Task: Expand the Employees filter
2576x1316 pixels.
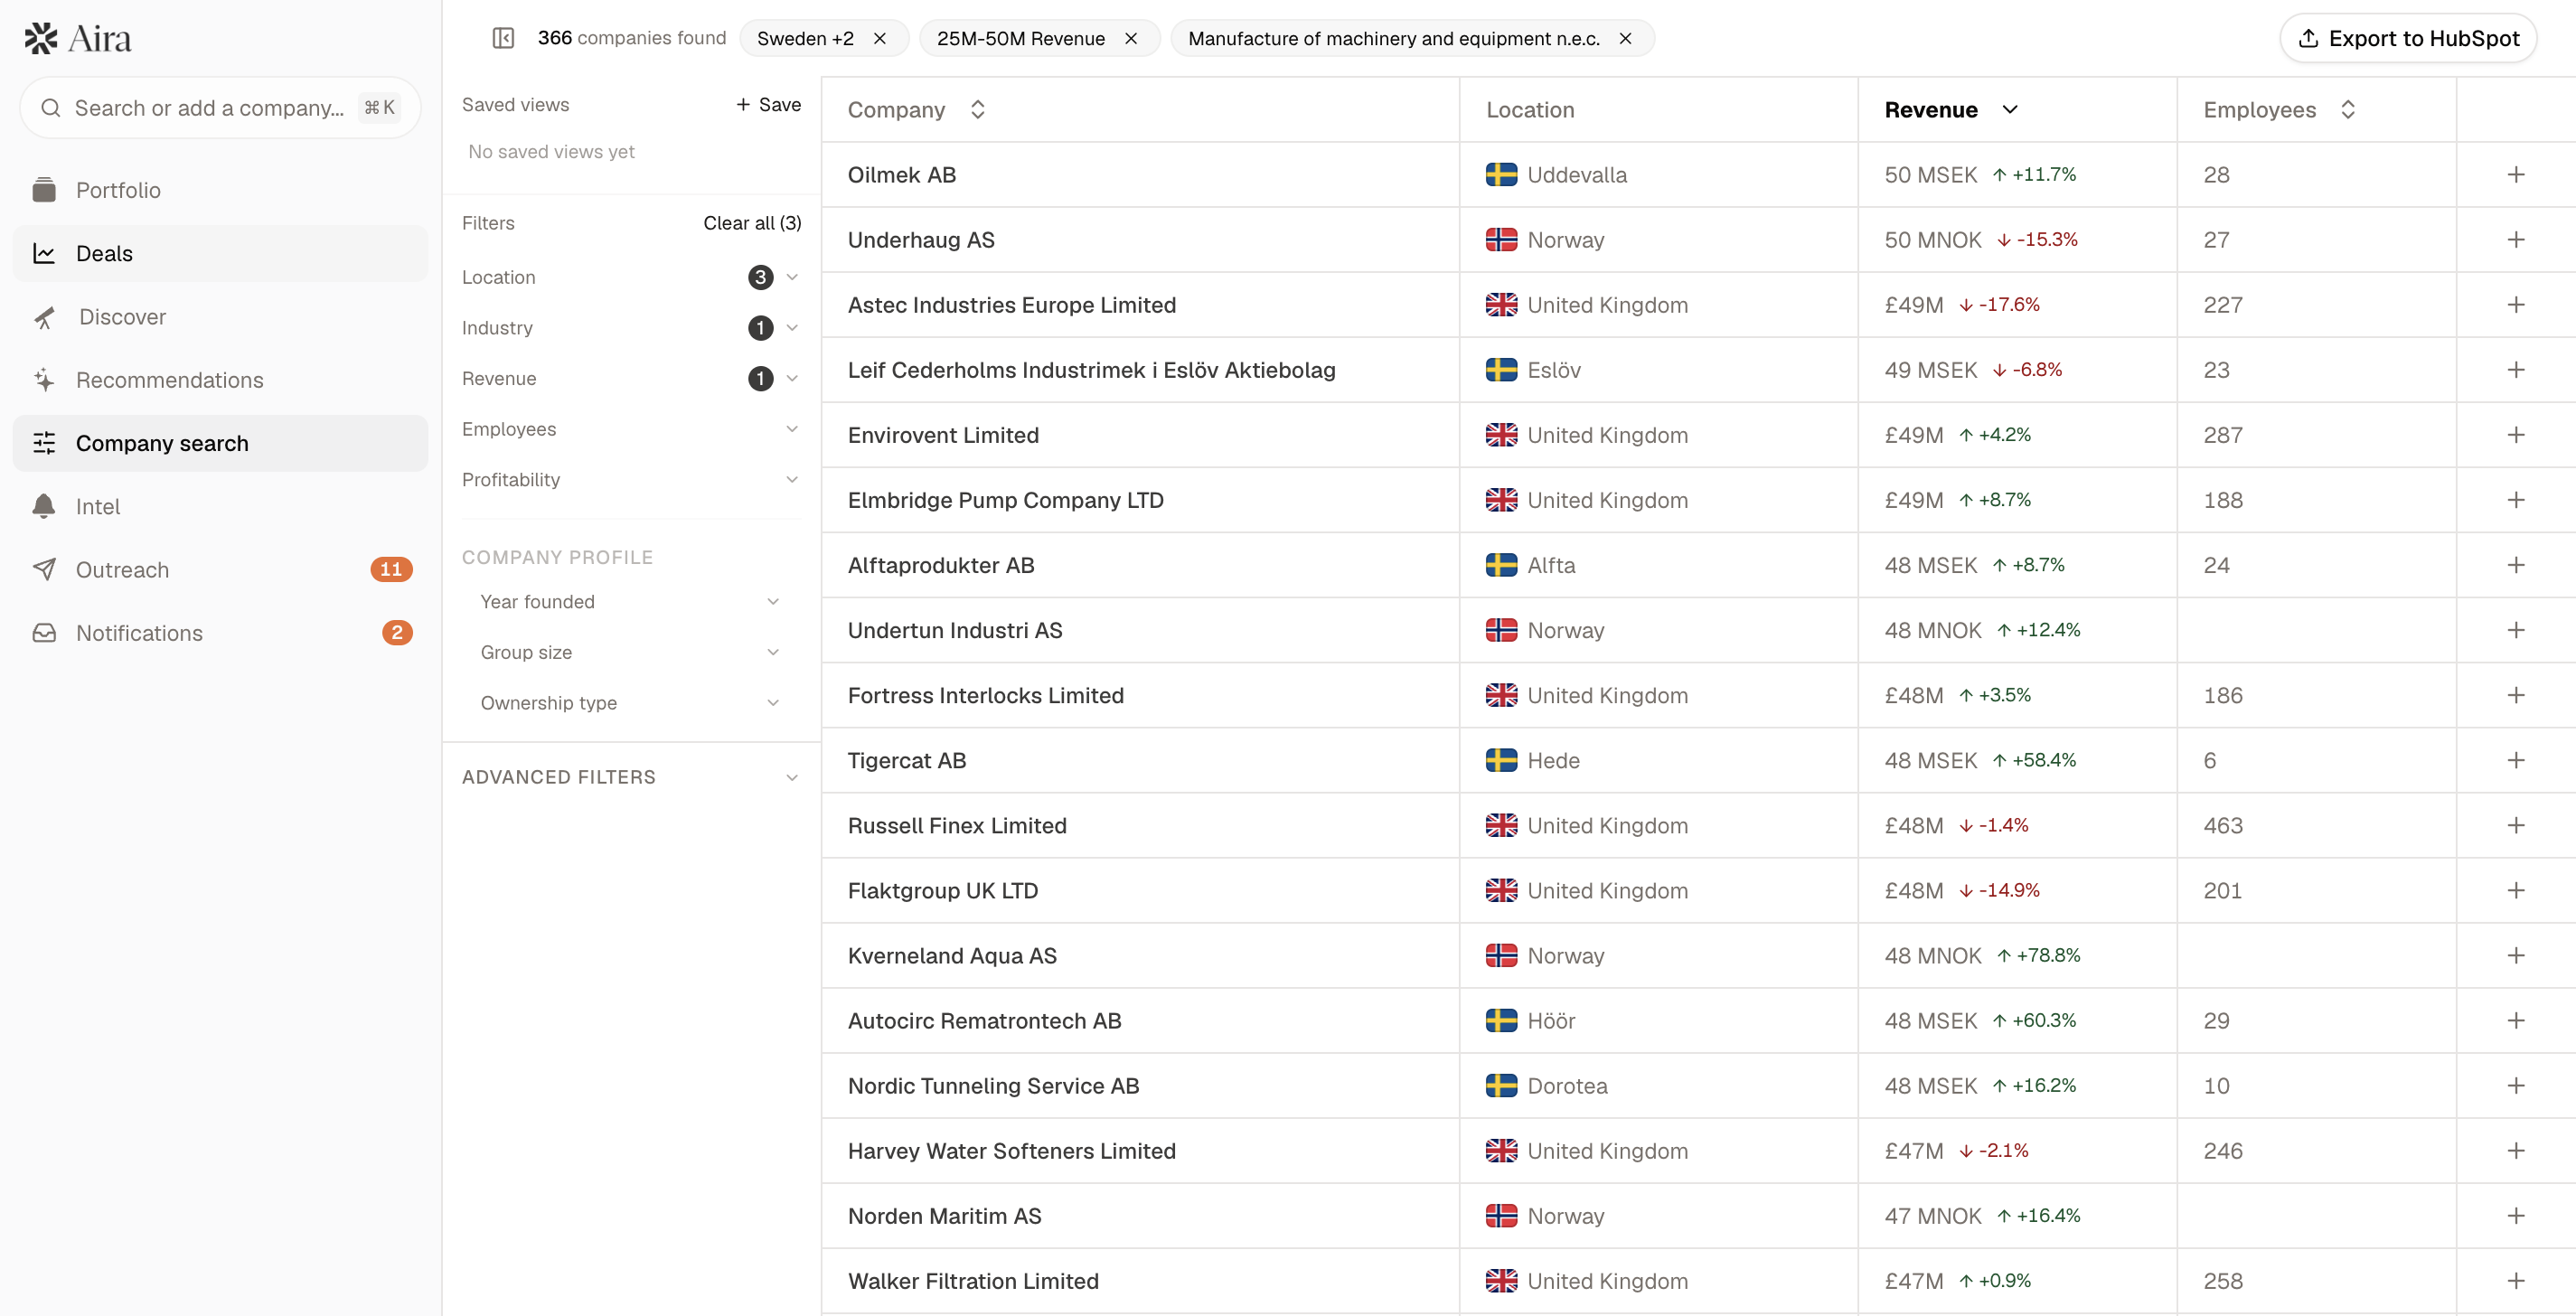Action: coord(631,429)
